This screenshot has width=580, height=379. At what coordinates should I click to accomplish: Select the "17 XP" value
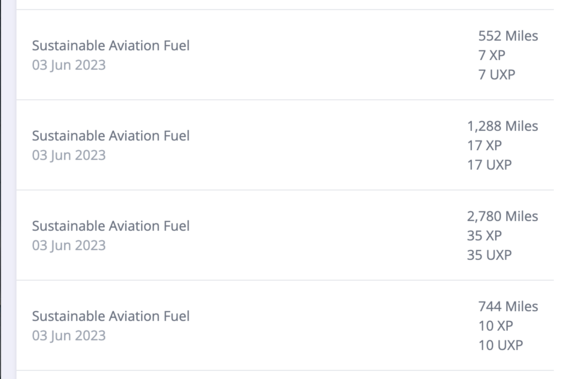click(x=484, y=145)
